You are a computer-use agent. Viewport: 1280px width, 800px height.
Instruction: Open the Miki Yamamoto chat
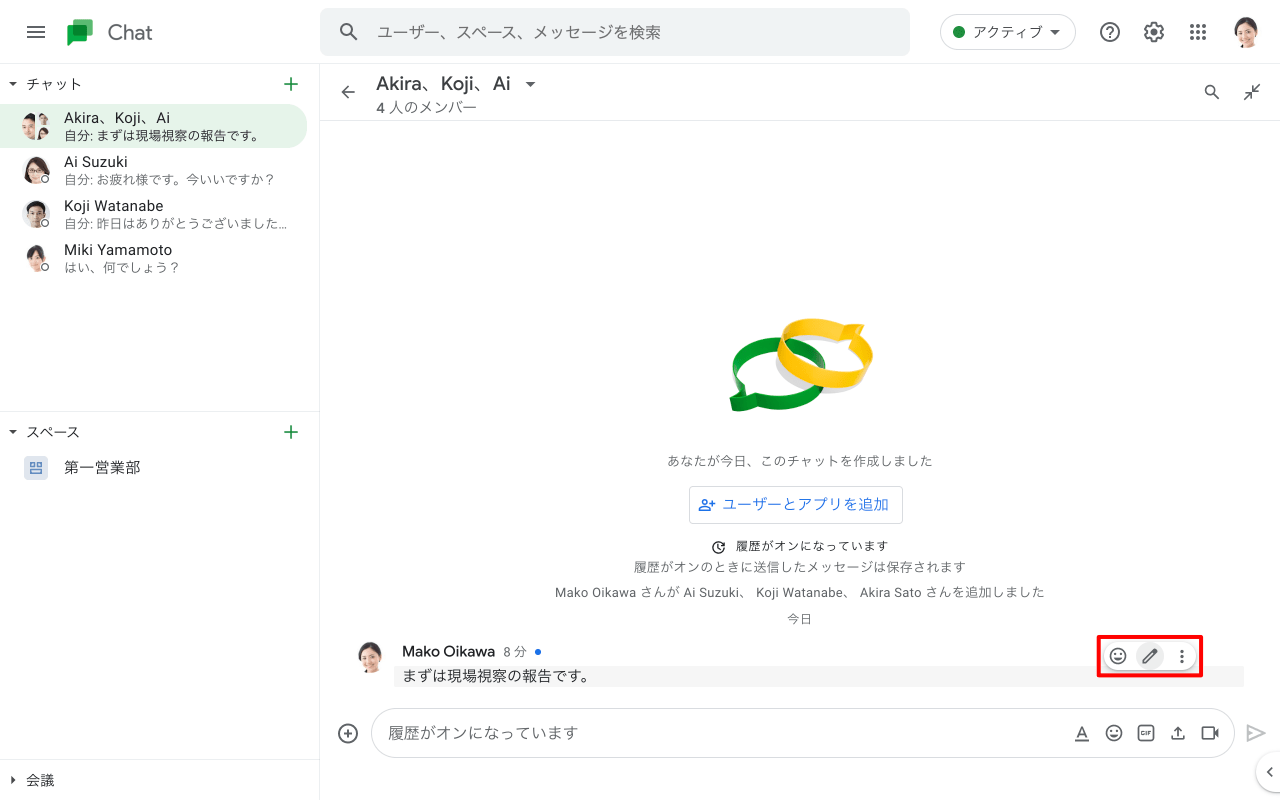click(x=153, y=258)
